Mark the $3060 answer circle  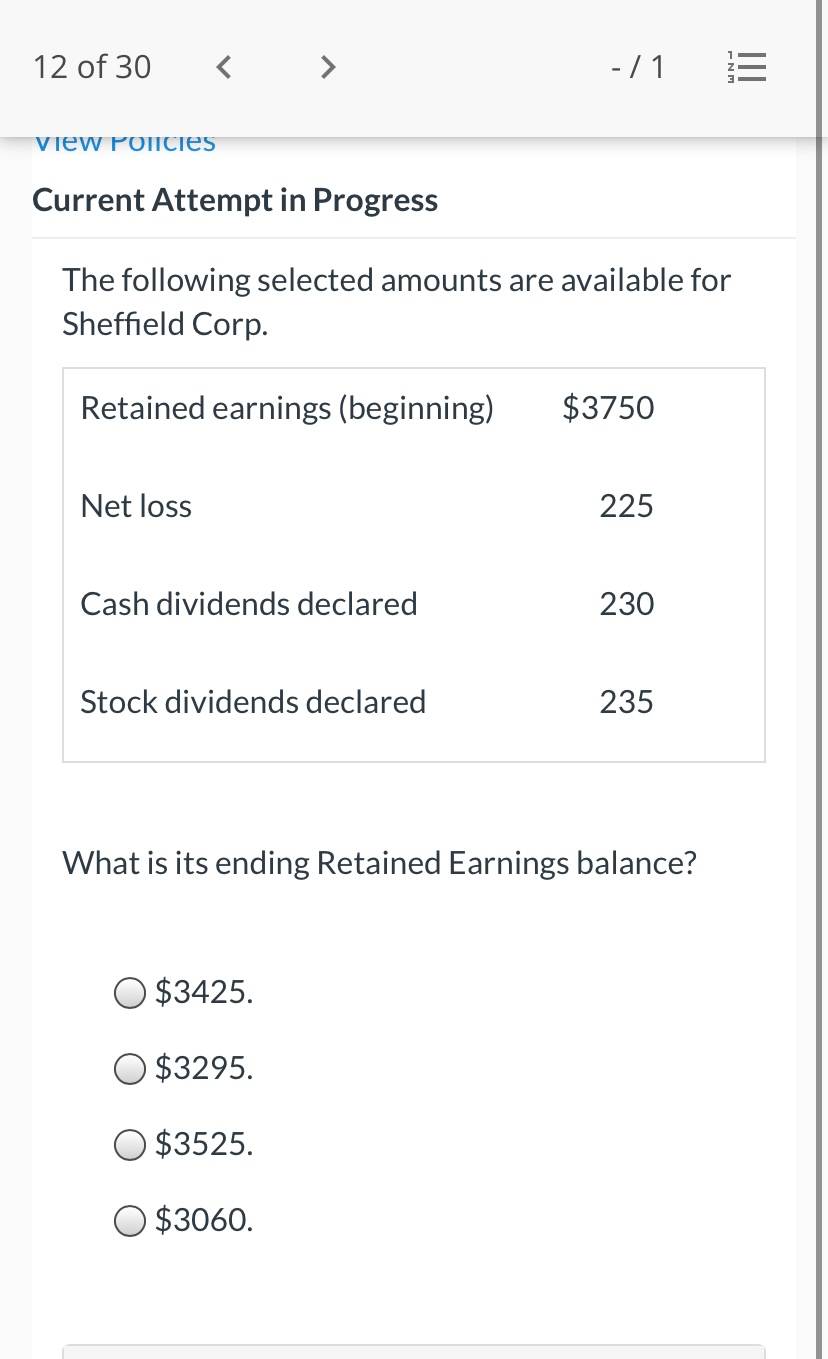click(x=131, y=1220)
